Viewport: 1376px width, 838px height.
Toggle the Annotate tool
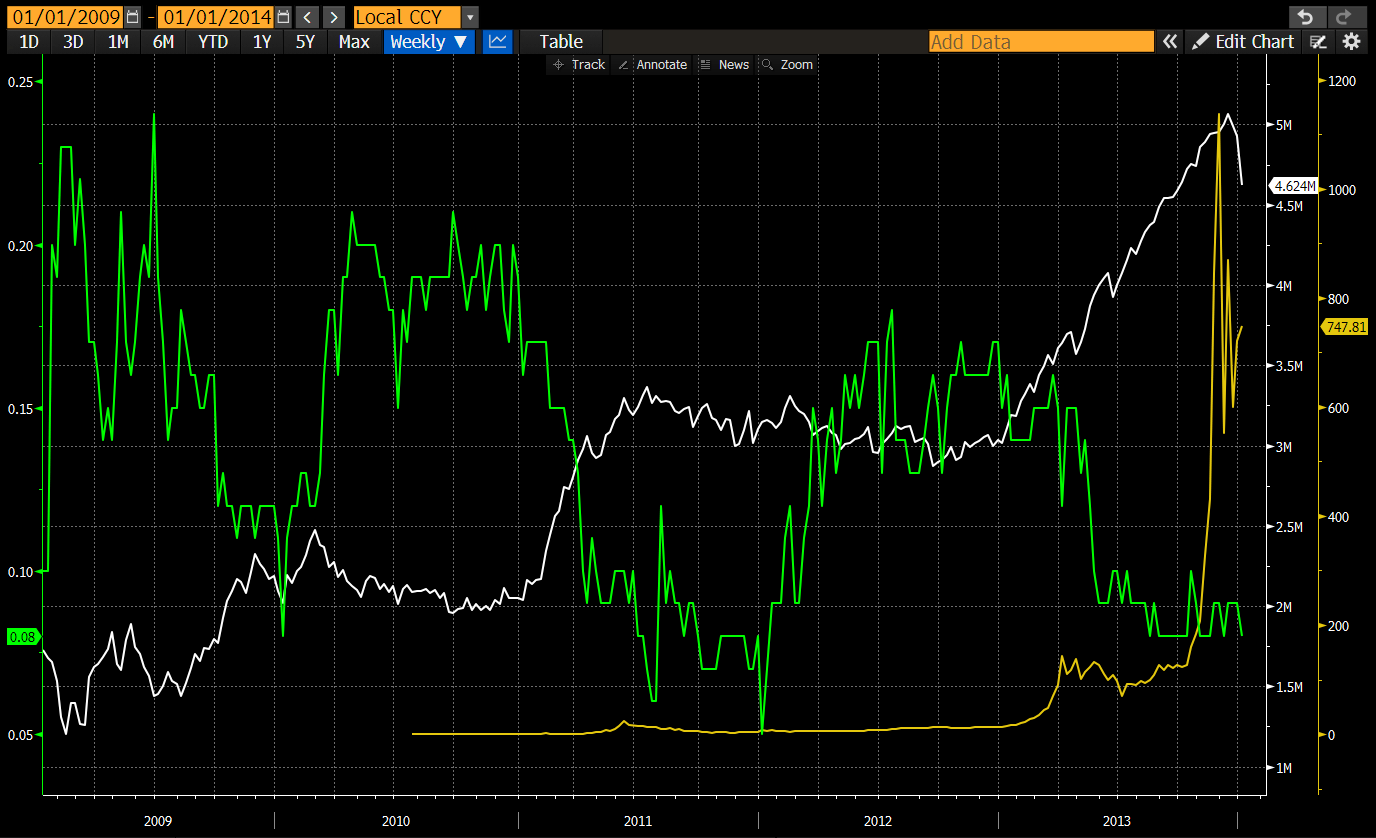[x=652, y=64]
